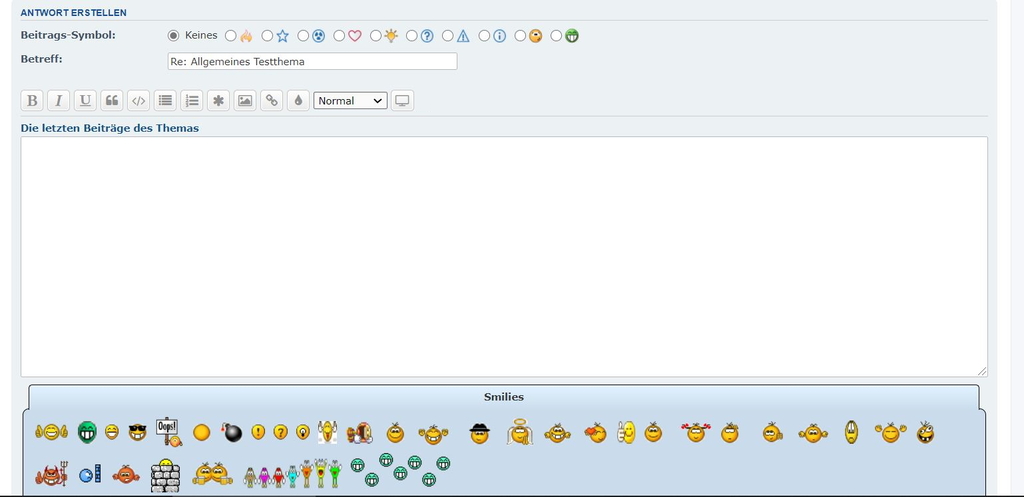Insert the red devil smiley with trident

[52, 474]
